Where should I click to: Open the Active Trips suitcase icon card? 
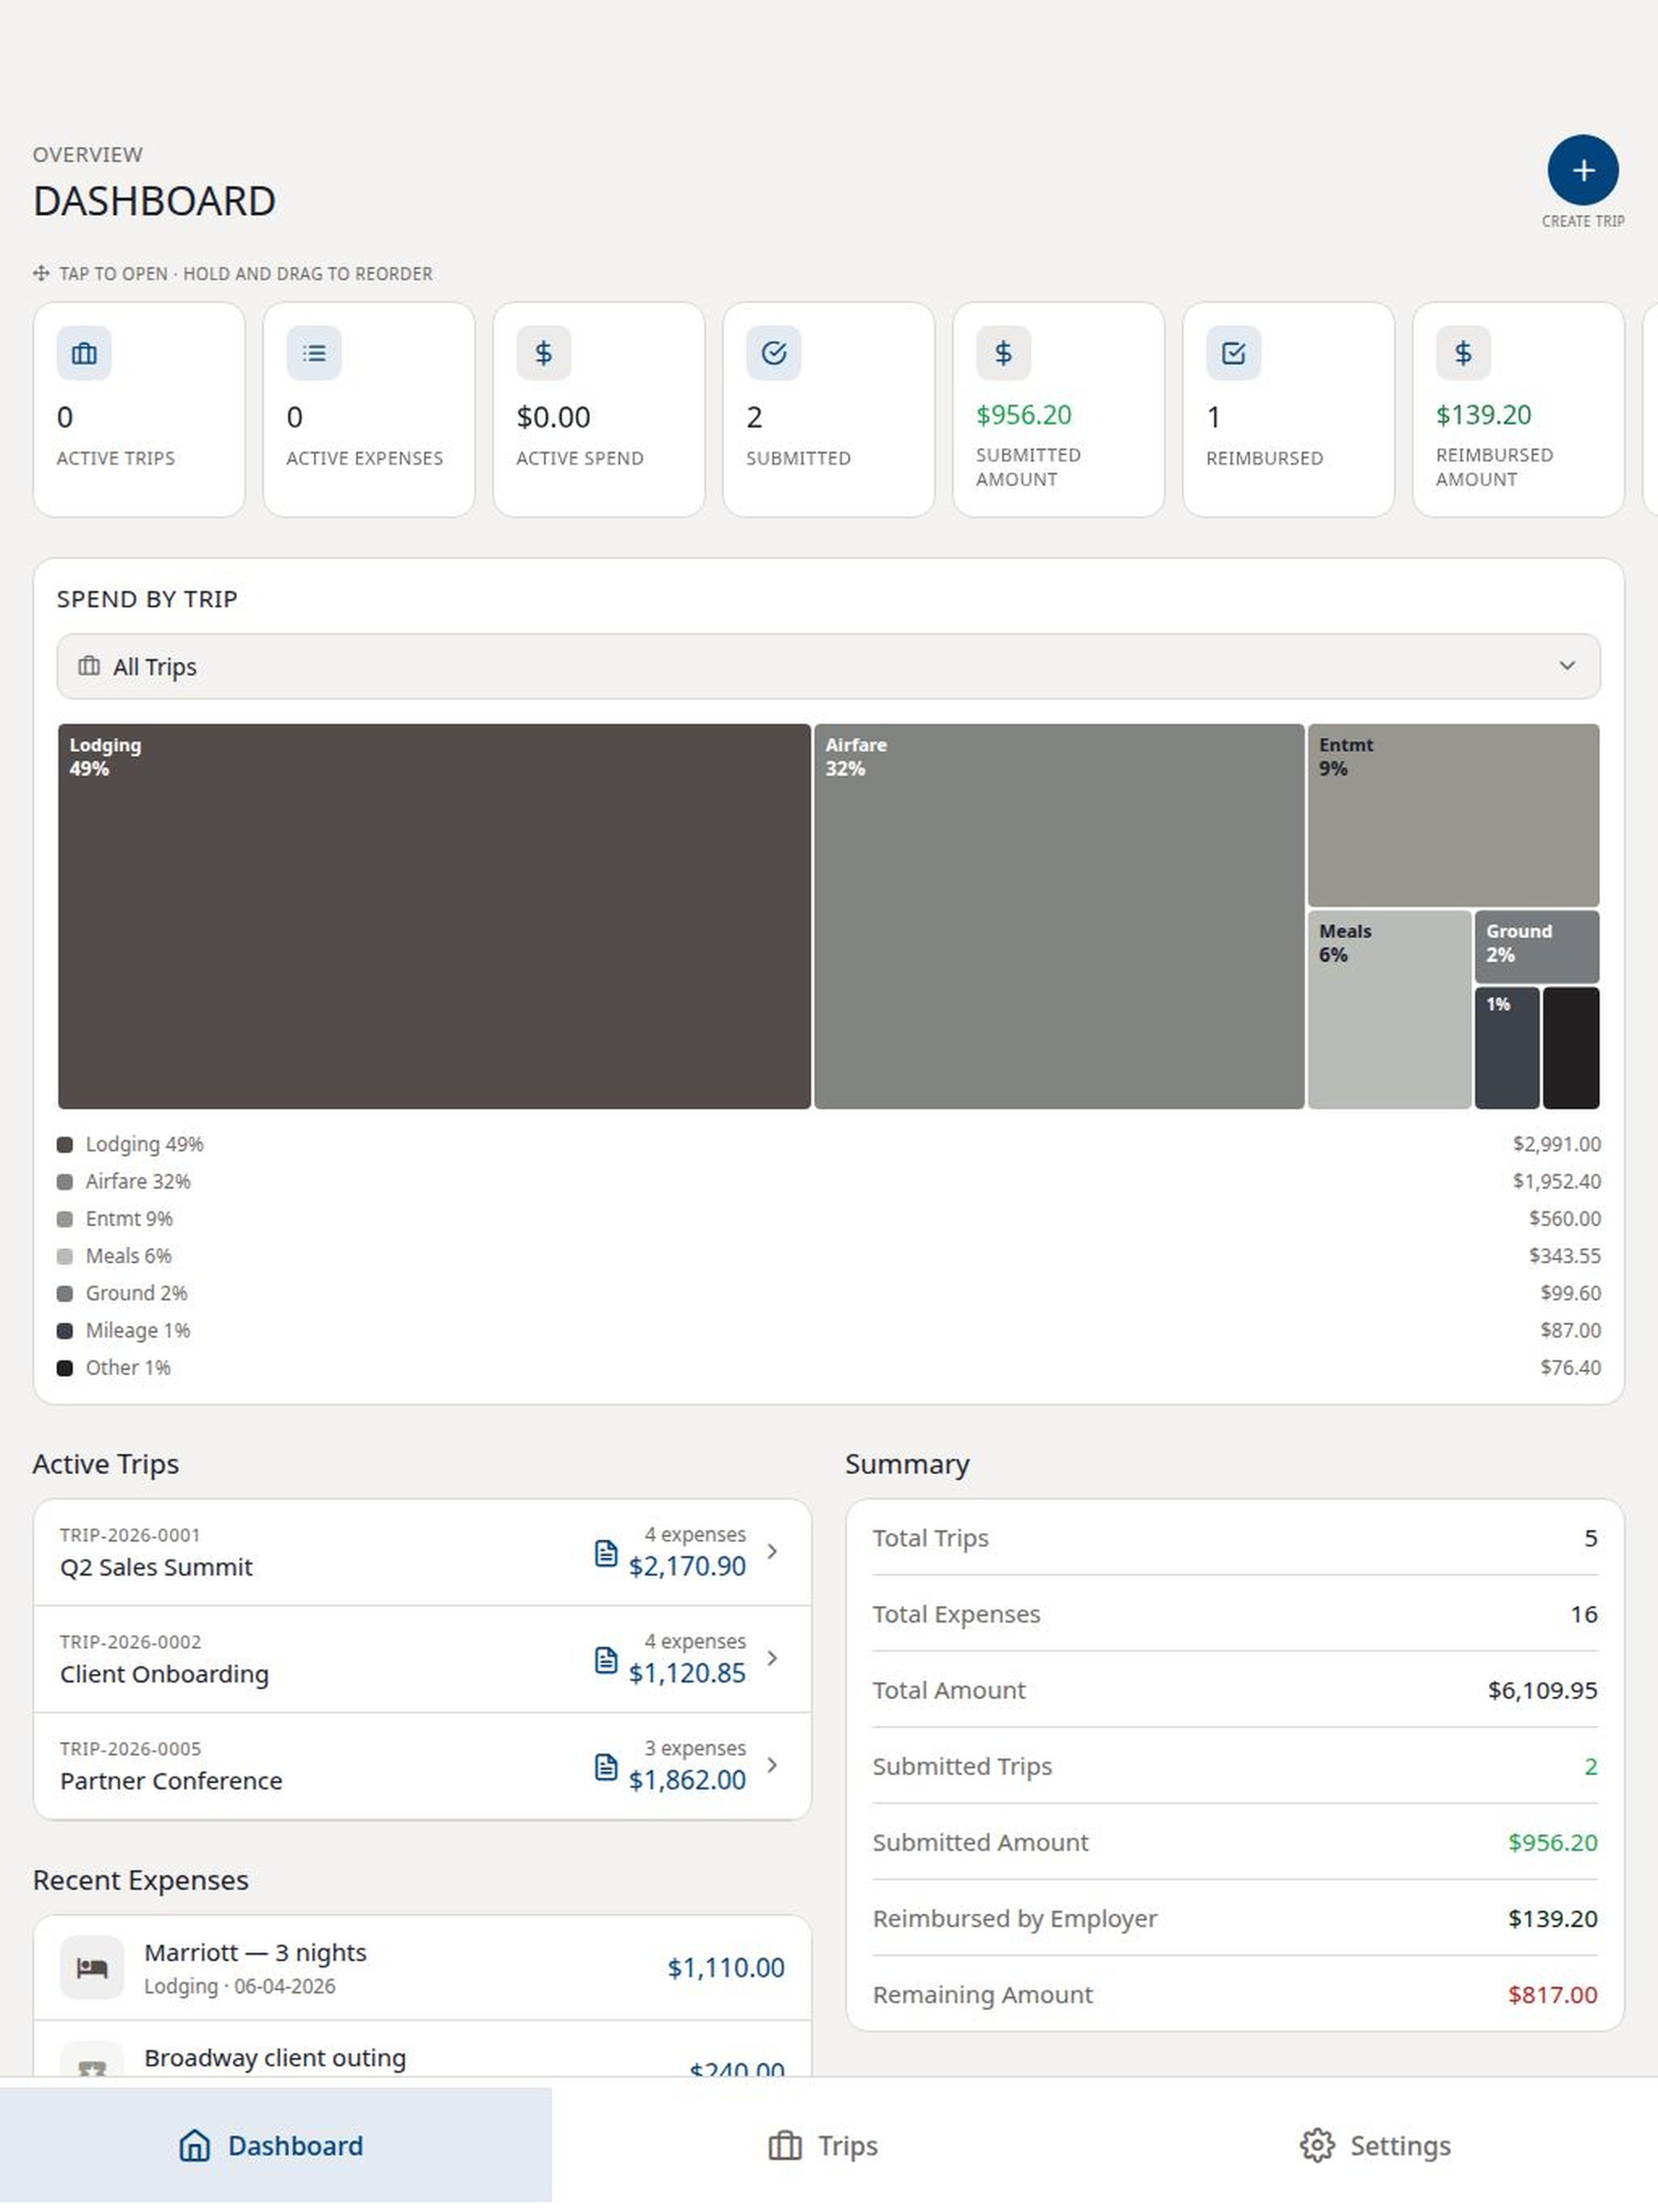(139, 409)
